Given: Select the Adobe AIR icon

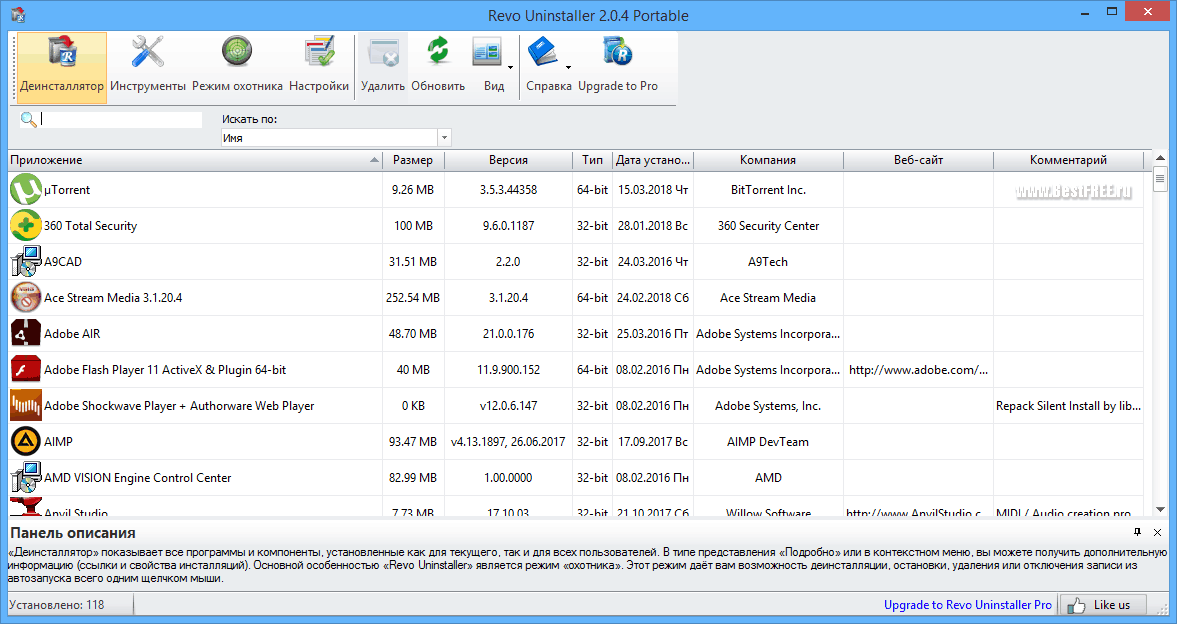Looking at the screenshot, I should point(26,333).
